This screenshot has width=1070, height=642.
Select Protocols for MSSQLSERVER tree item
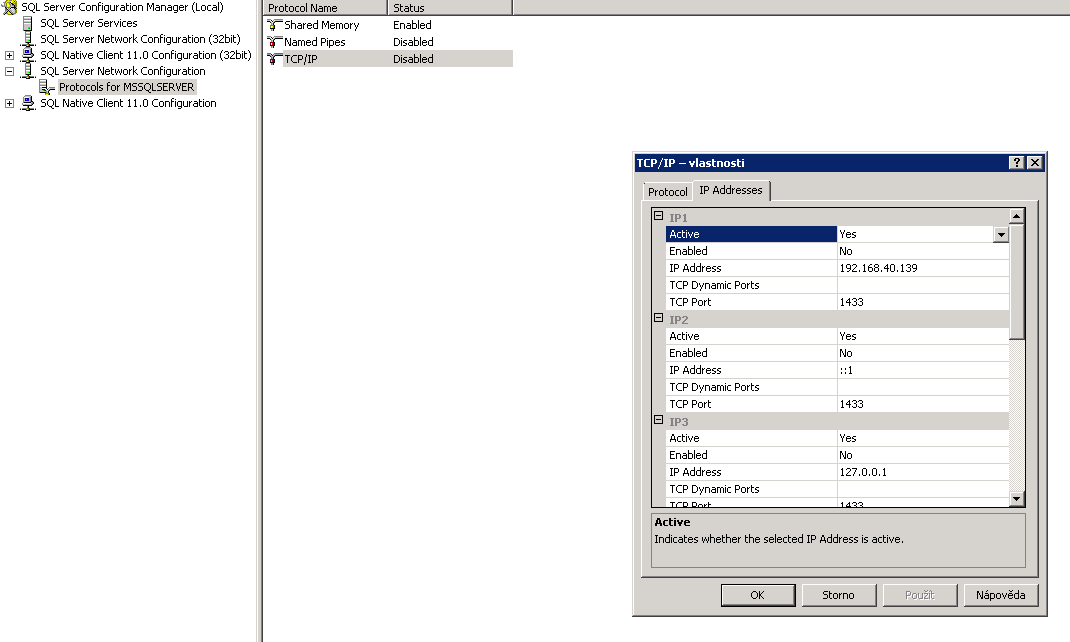click(x=126, y=87)
